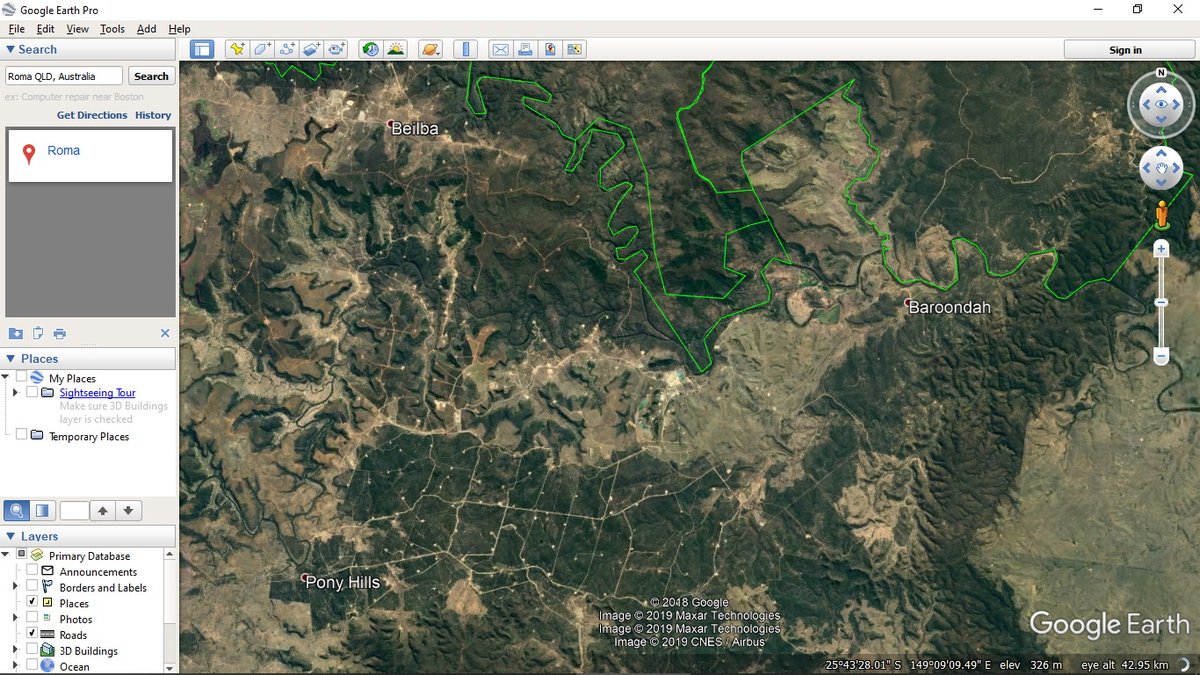
Task: Open the Add menu
Action: point(146,29)
